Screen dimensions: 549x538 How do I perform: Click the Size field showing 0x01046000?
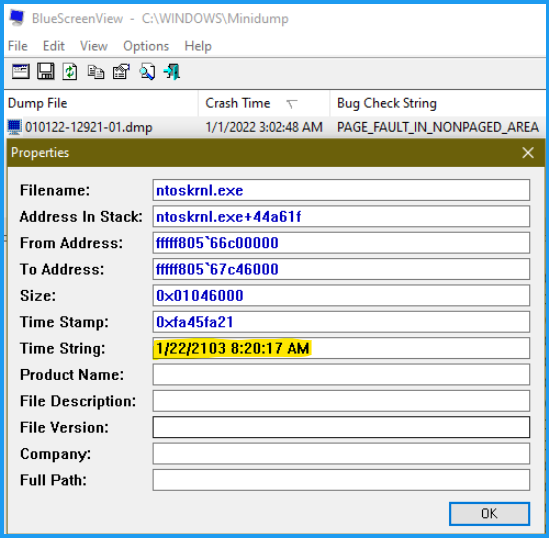tap(341, 295)
